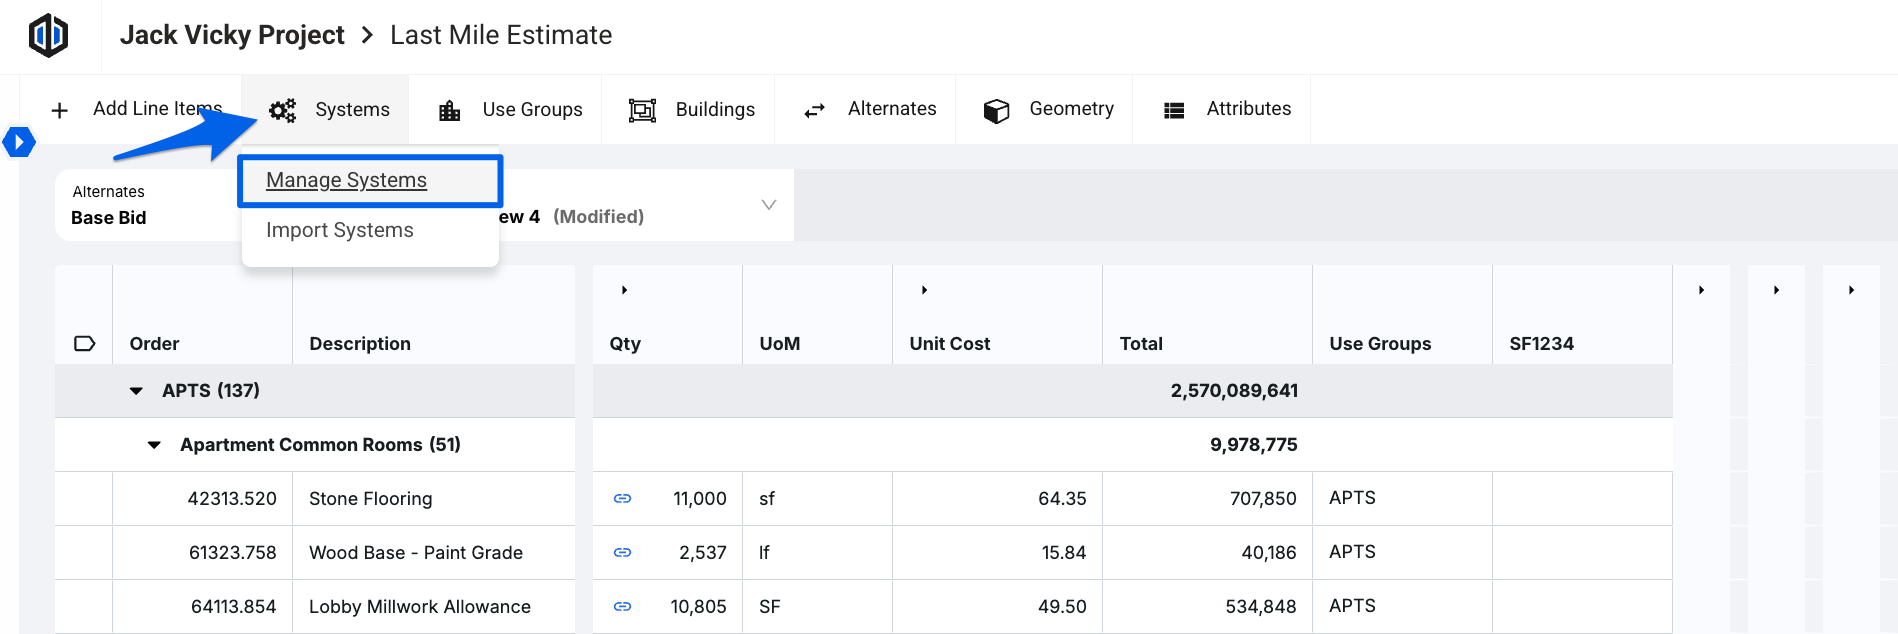Click the Geometry cube icon
Image resolution: width=1898 pixels, height=634 pixels.
[996, 110]
